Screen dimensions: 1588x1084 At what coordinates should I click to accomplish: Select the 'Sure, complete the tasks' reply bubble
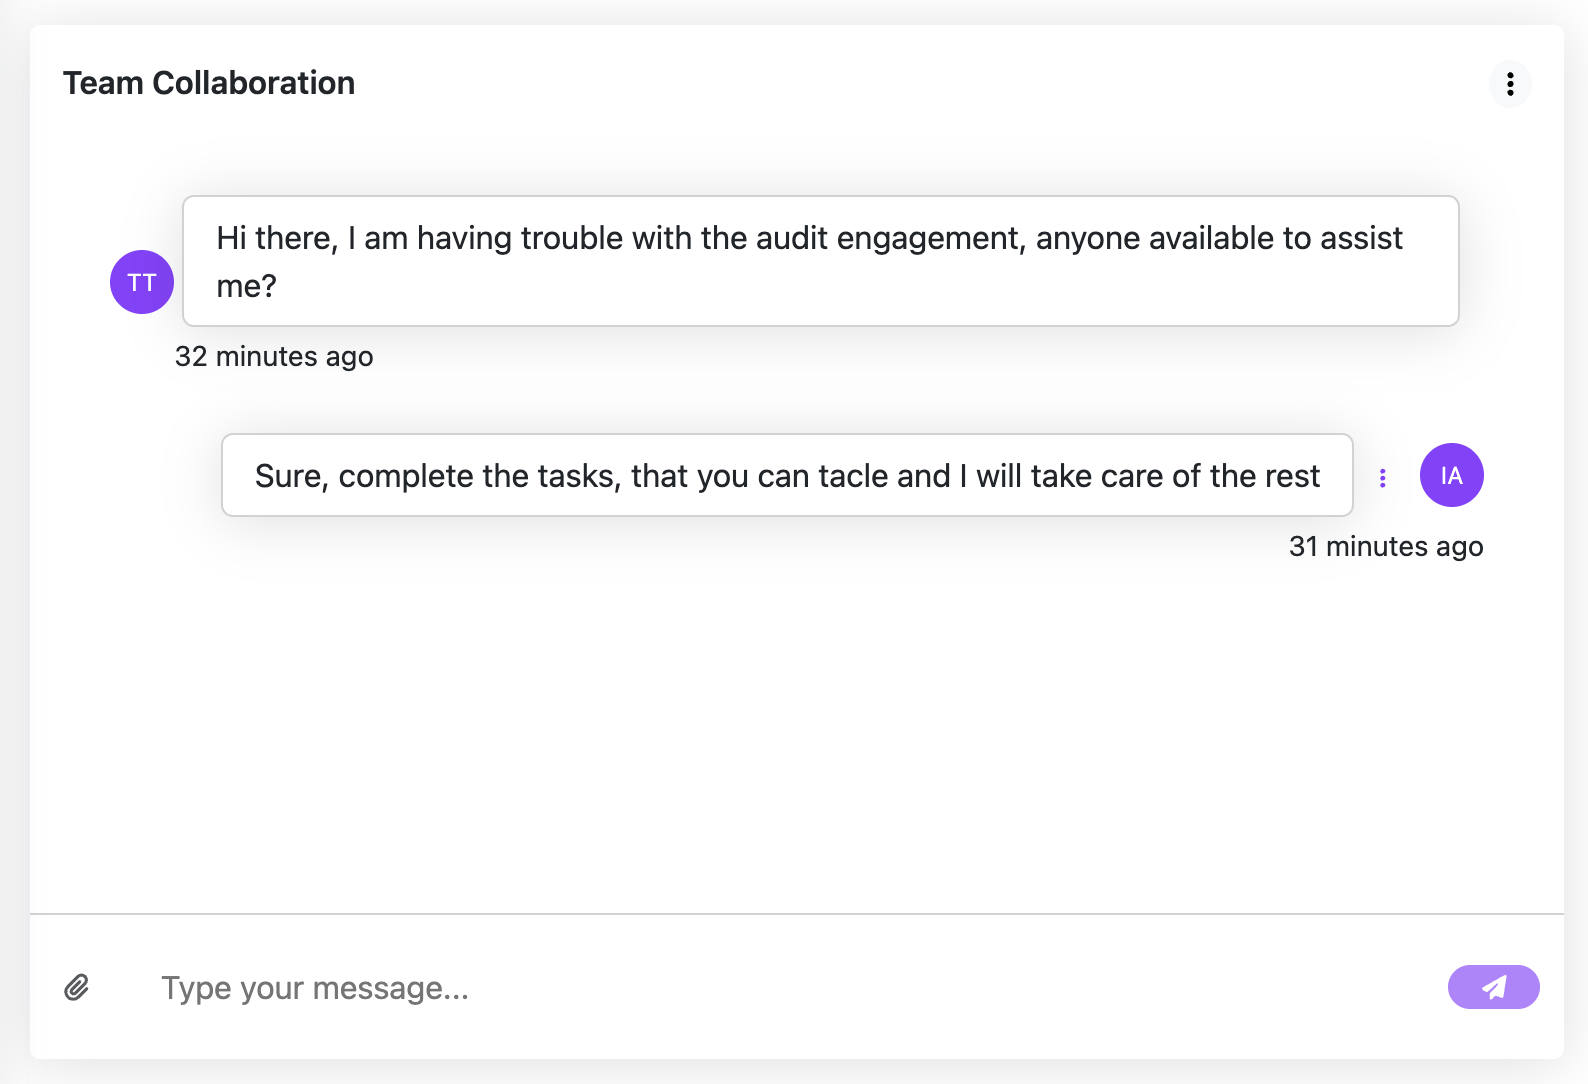point(787,475)
